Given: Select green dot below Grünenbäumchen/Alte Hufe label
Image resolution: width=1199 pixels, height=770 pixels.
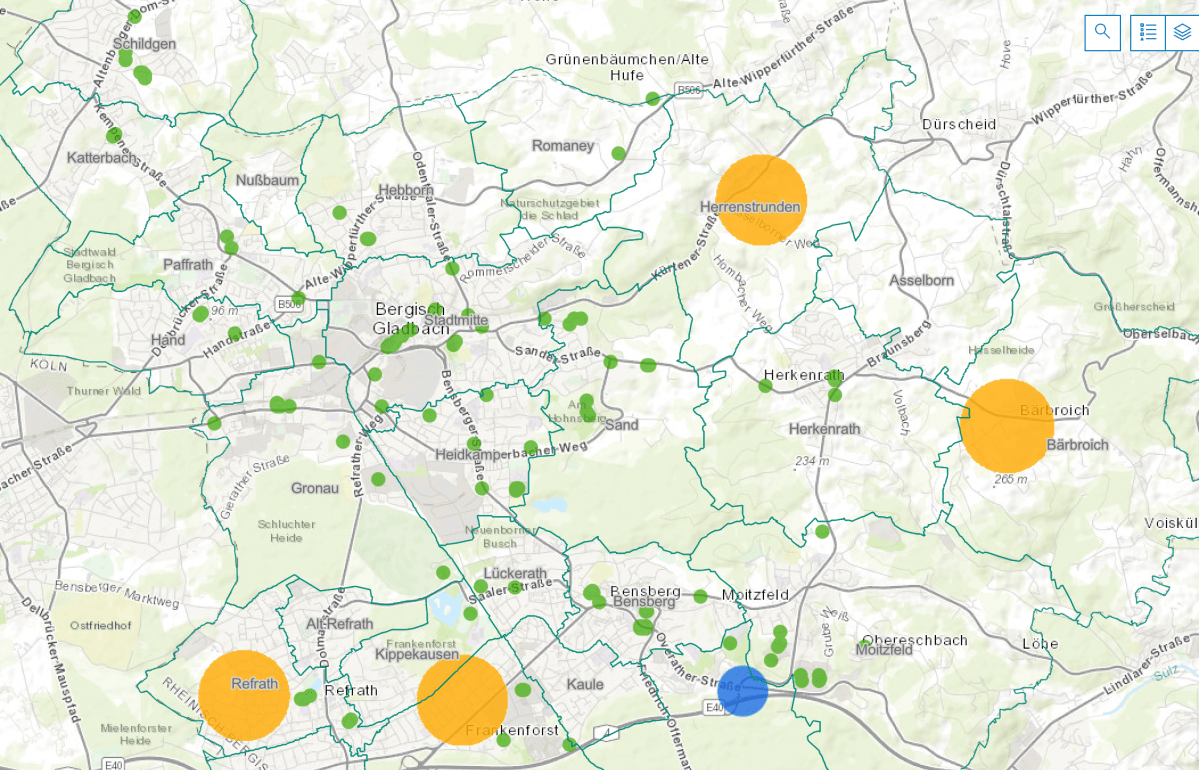Looking at the screenshot, I should coord(653,99).
